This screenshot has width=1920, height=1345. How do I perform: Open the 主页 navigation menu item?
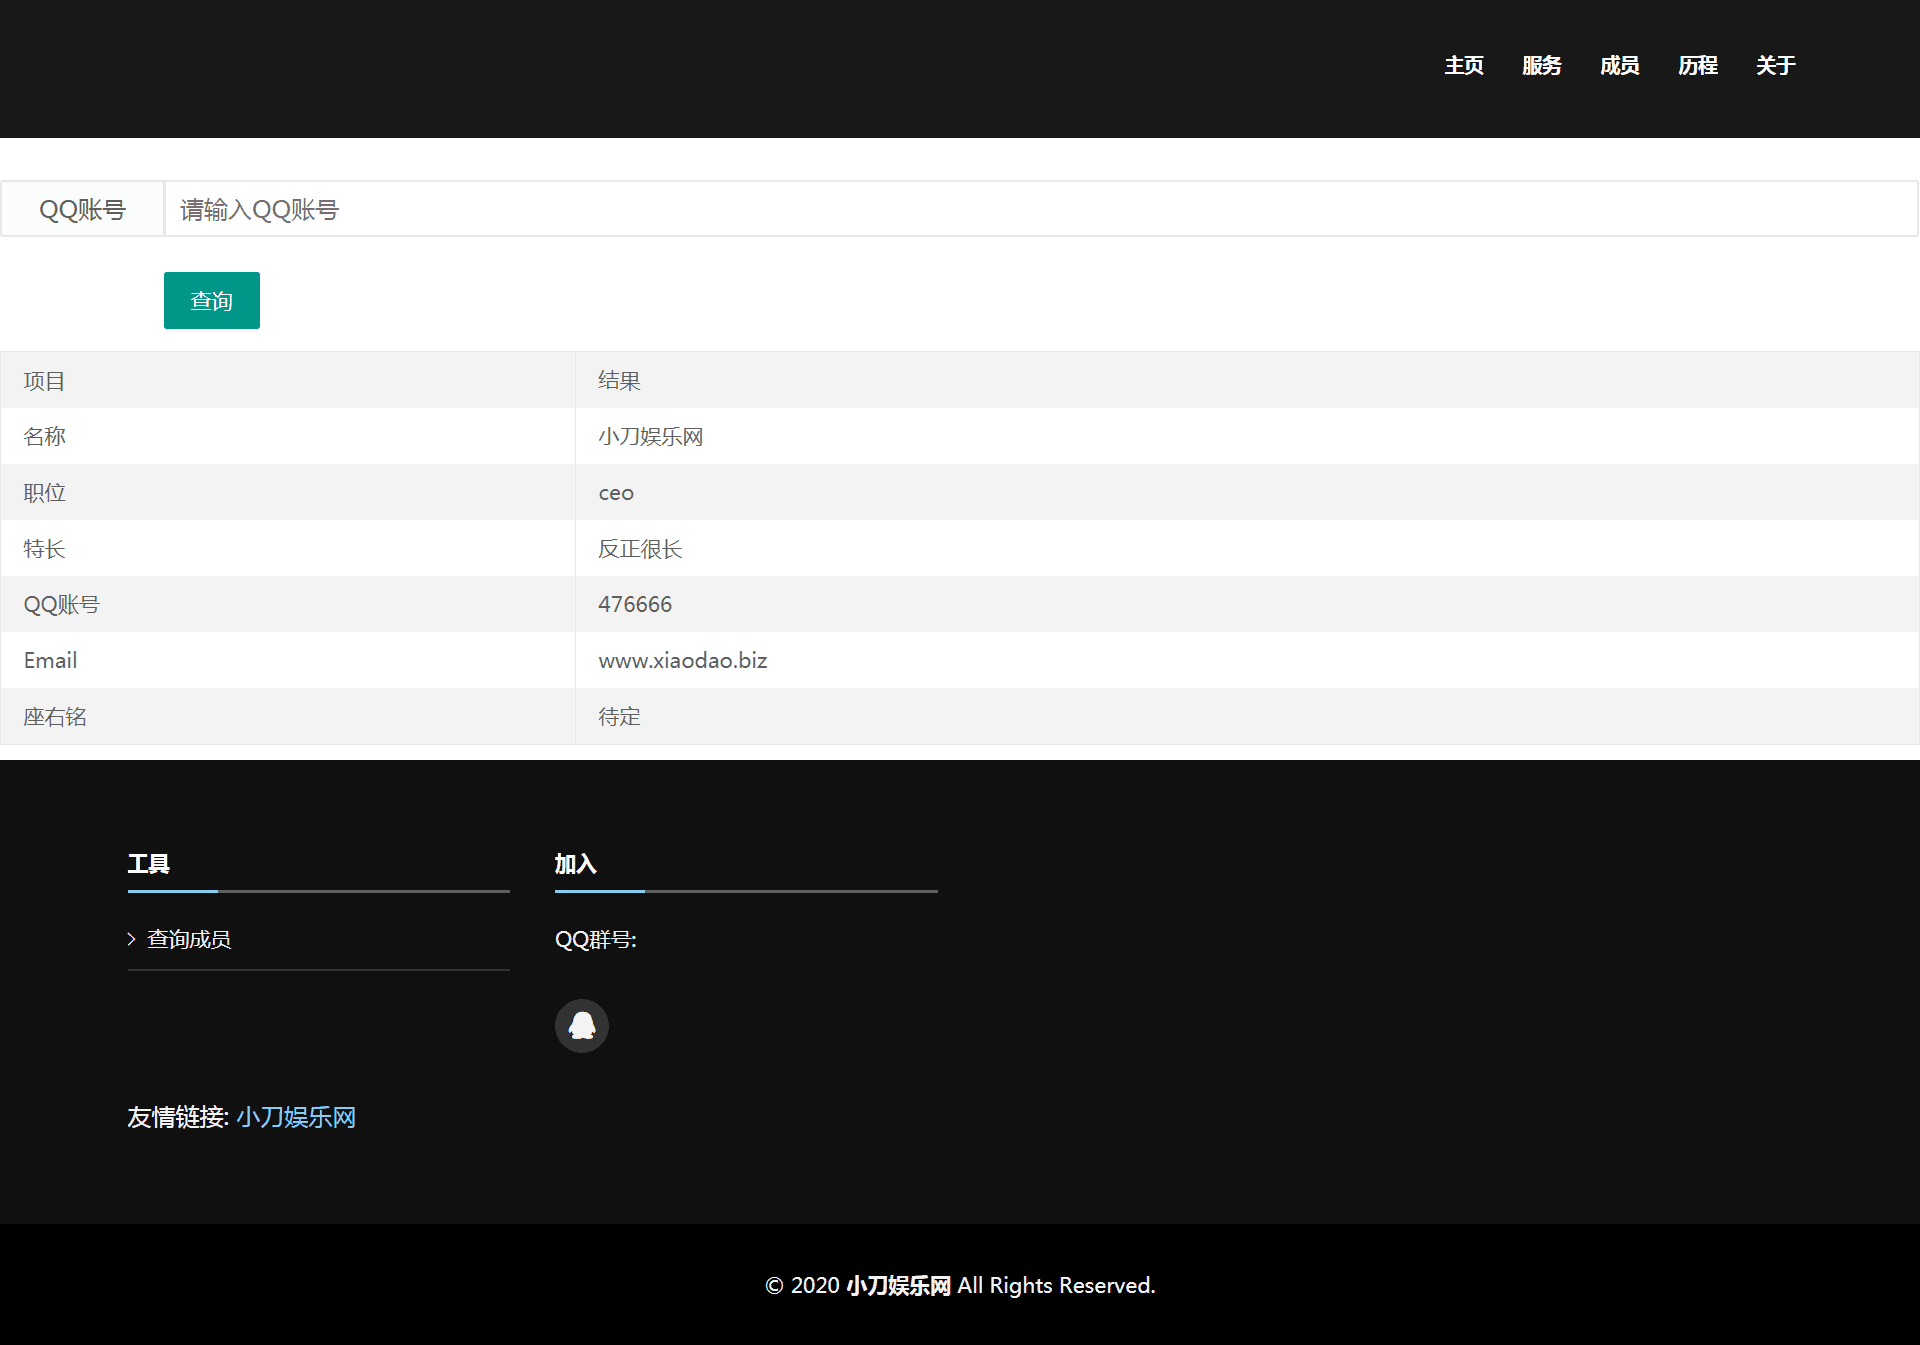pyautogui.click(x=1463, y=66)
